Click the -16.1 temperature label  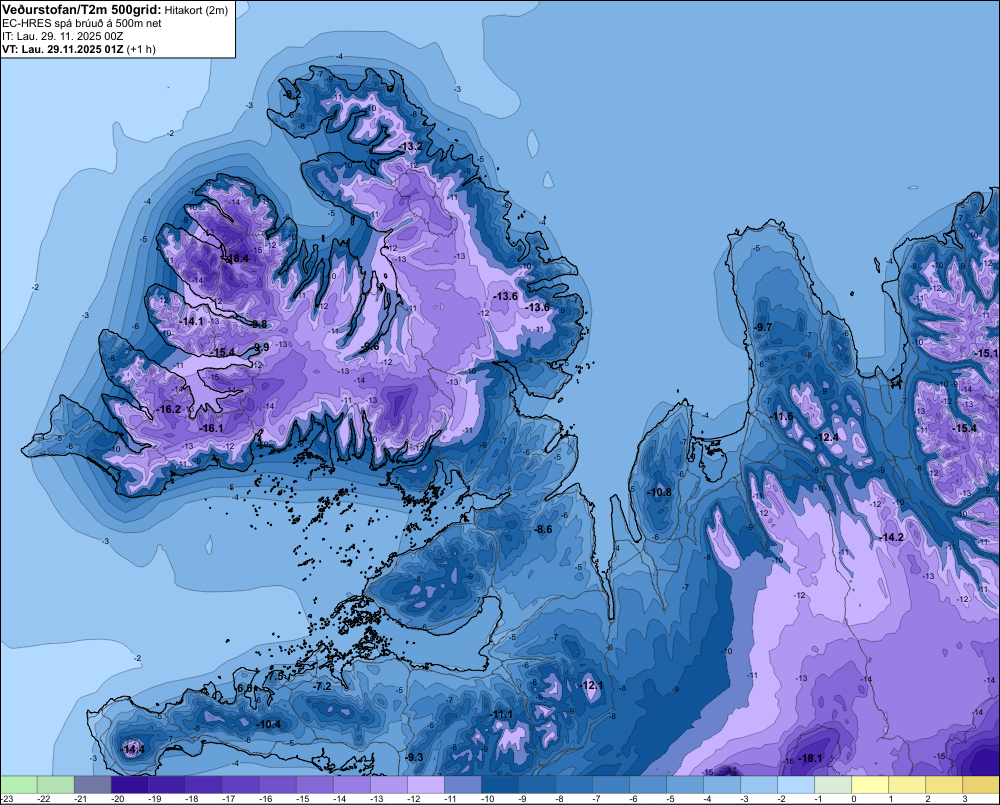pyautogui.click(x=211, y=428)
